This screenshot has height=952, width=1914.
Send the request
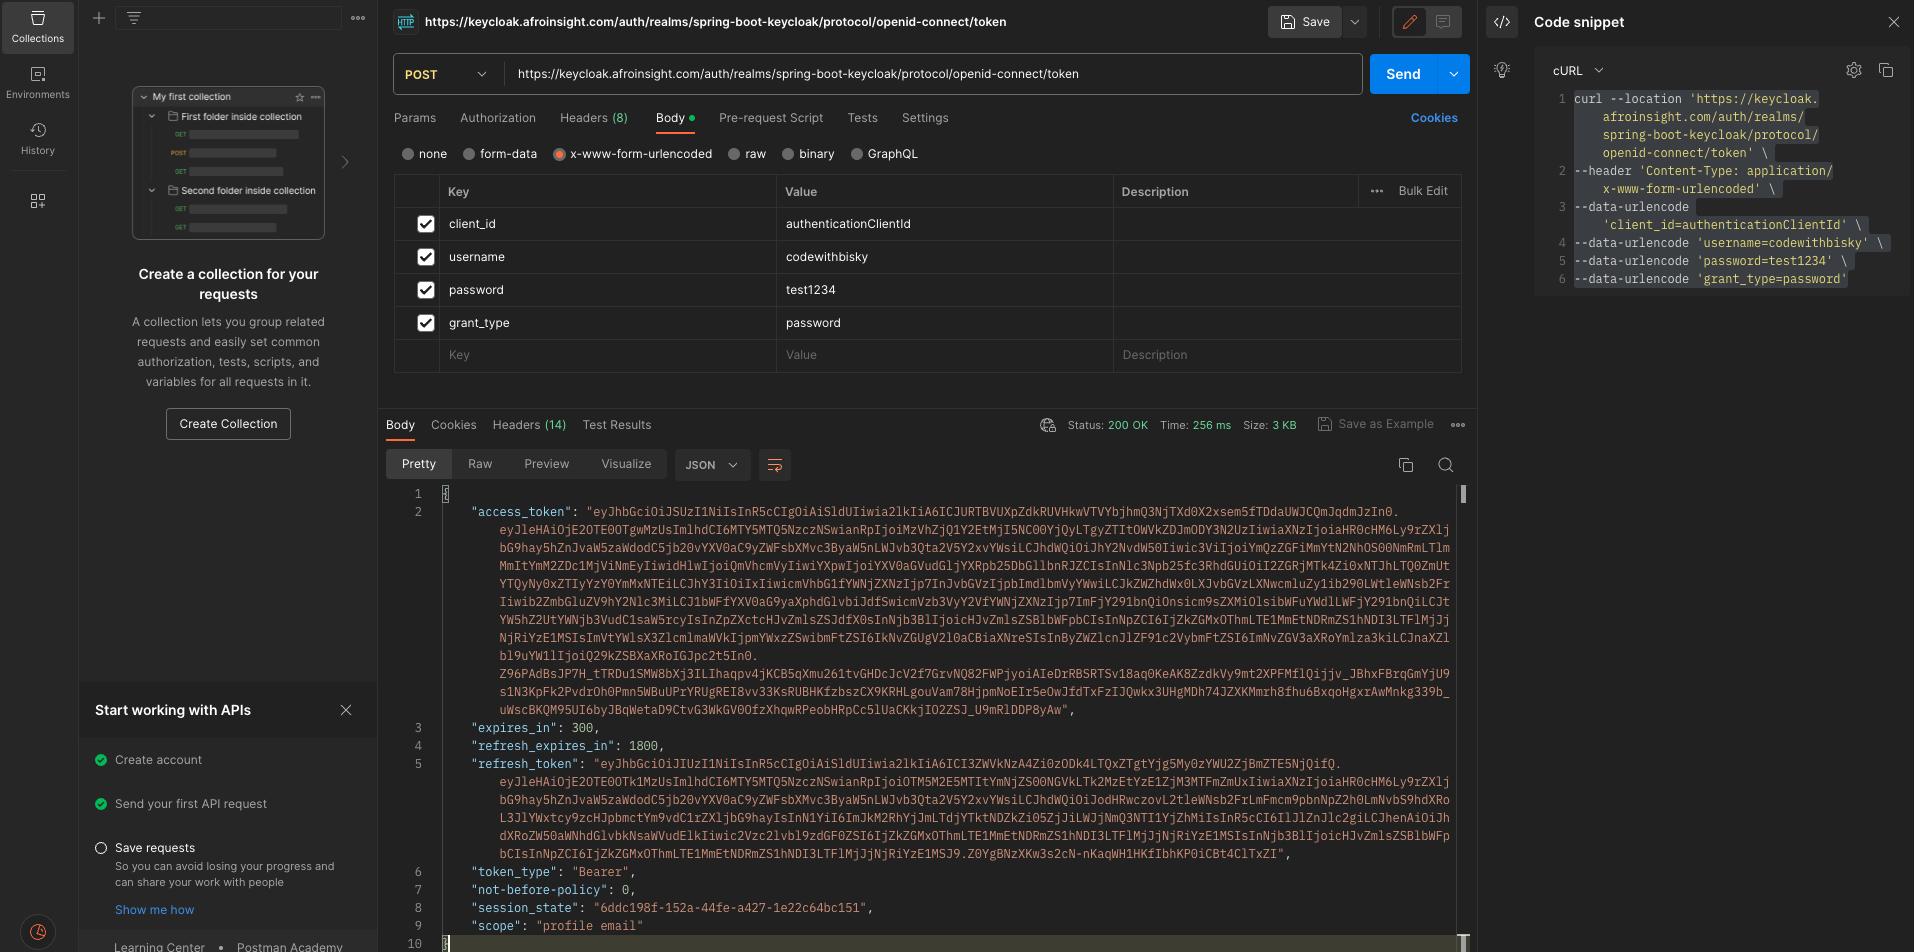click(x=1403, y=74)
